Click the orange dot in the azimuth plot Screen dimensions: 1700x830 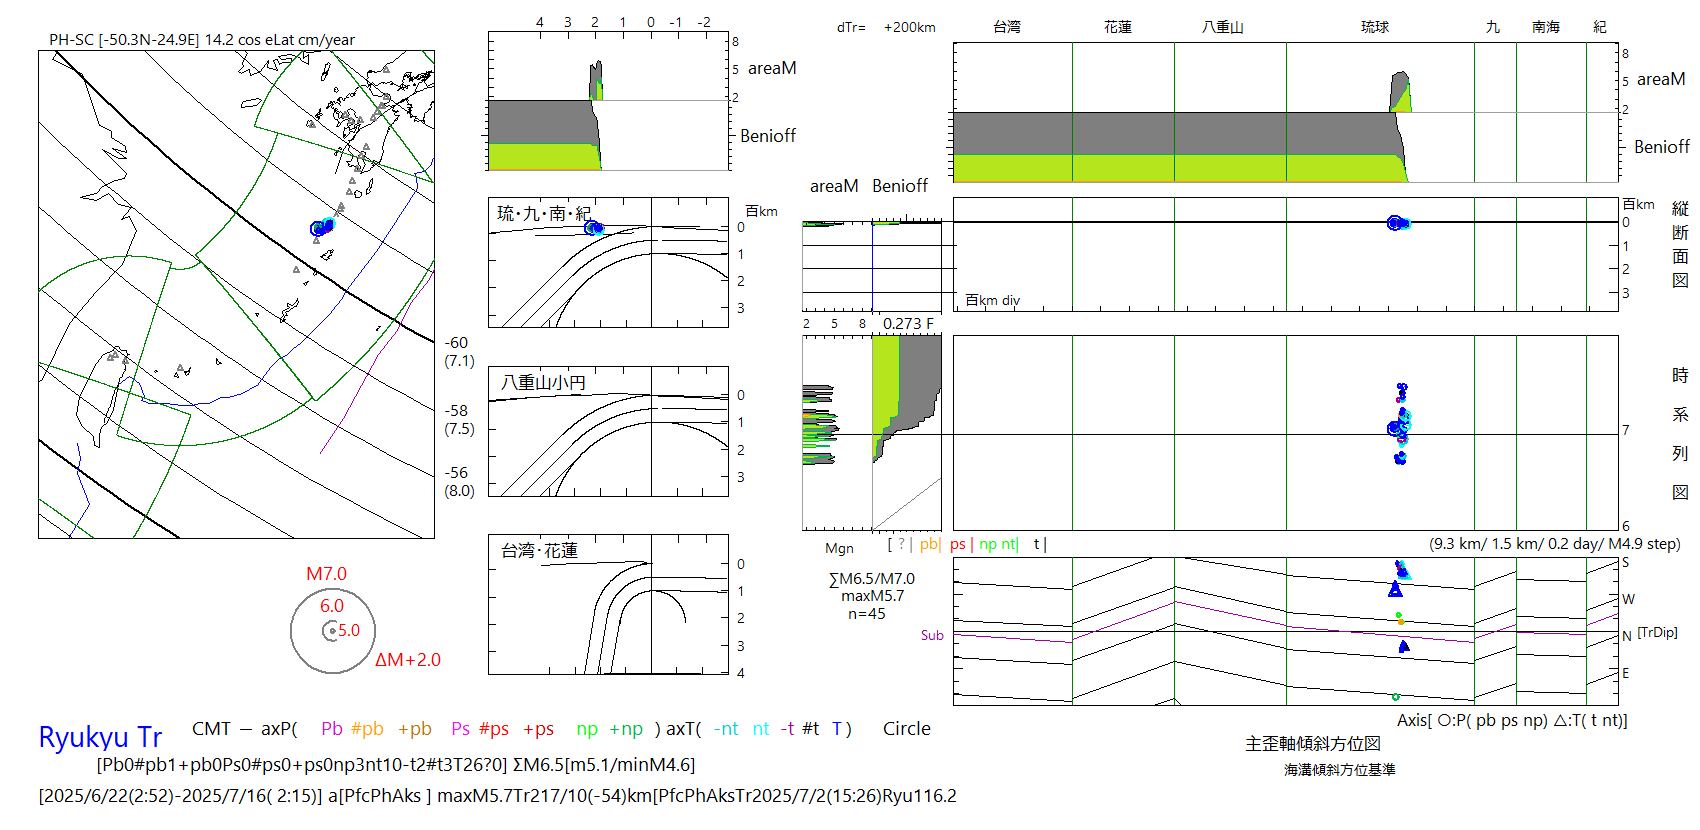[1400, 622]
